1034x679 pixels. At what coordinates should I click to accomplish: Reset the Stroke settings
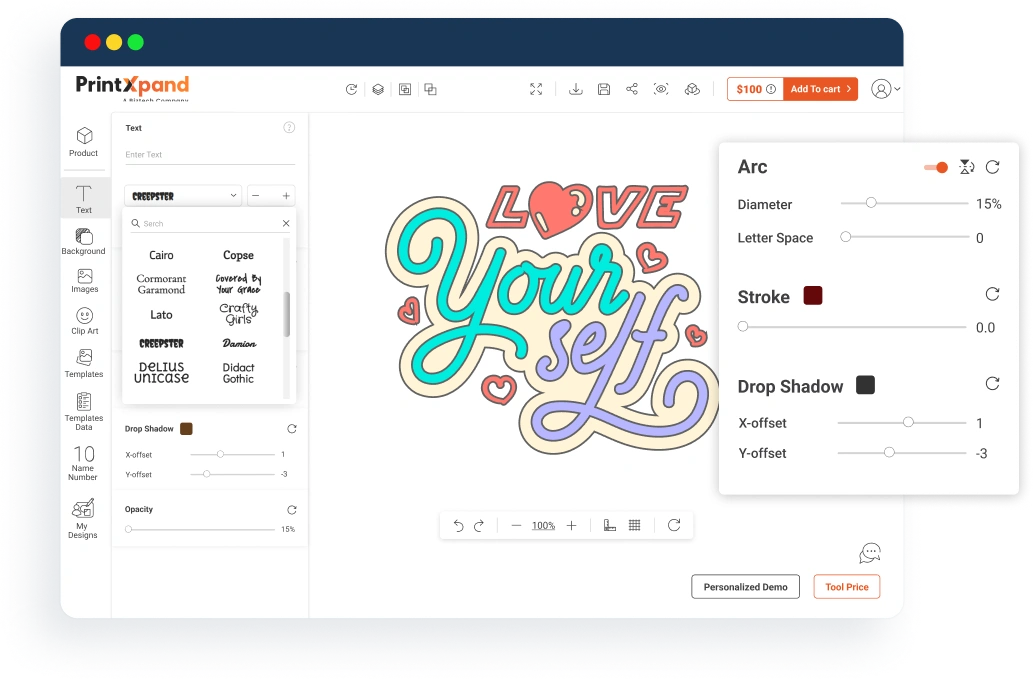click(992, 294)
